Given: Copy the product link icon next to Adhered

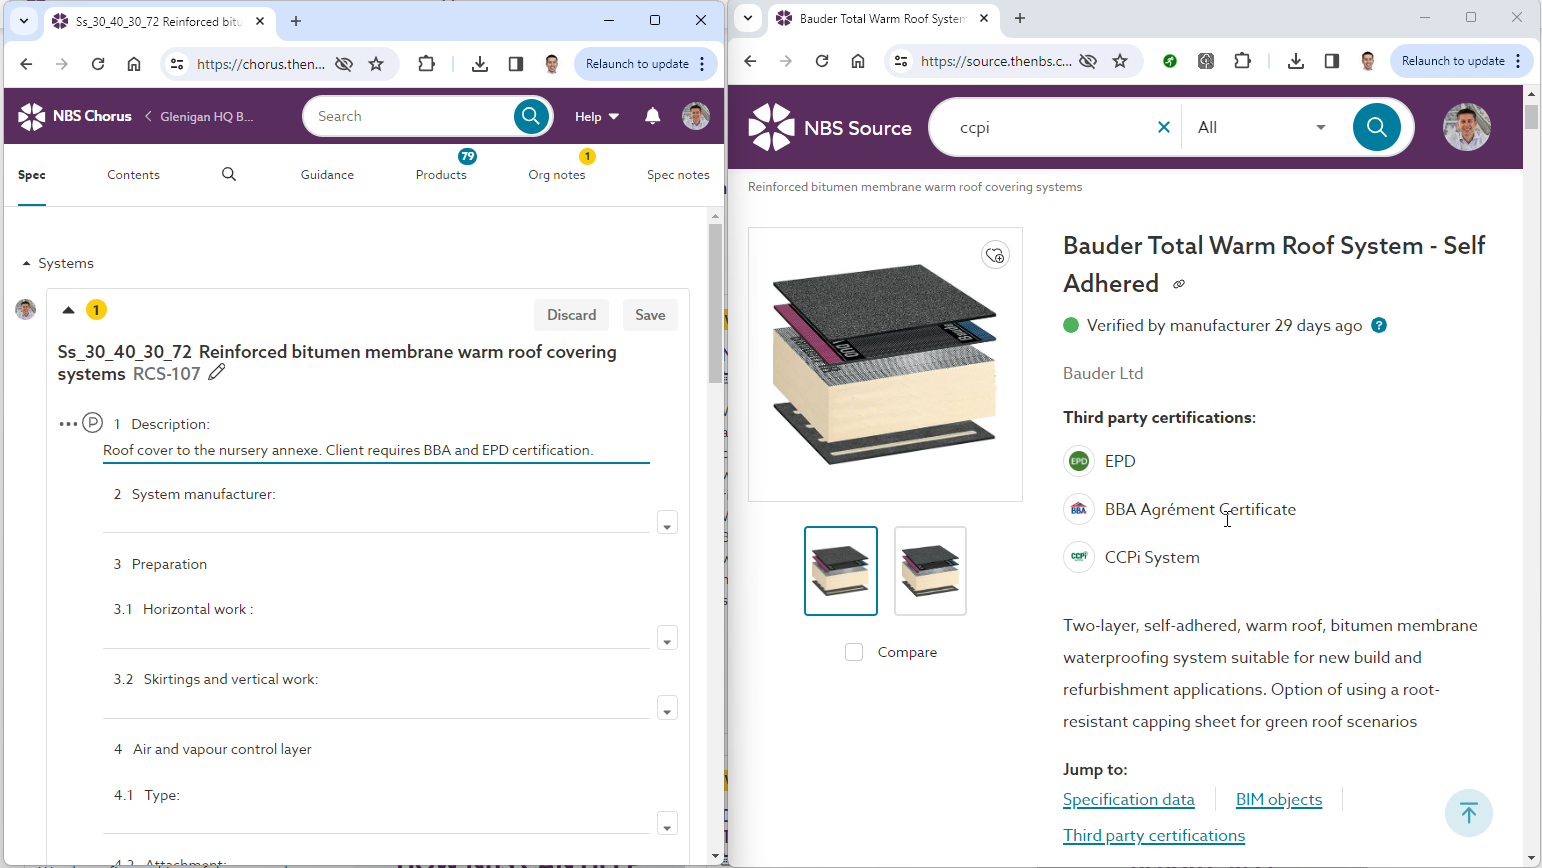Looking at the screenshot, I should (1179, 285).
